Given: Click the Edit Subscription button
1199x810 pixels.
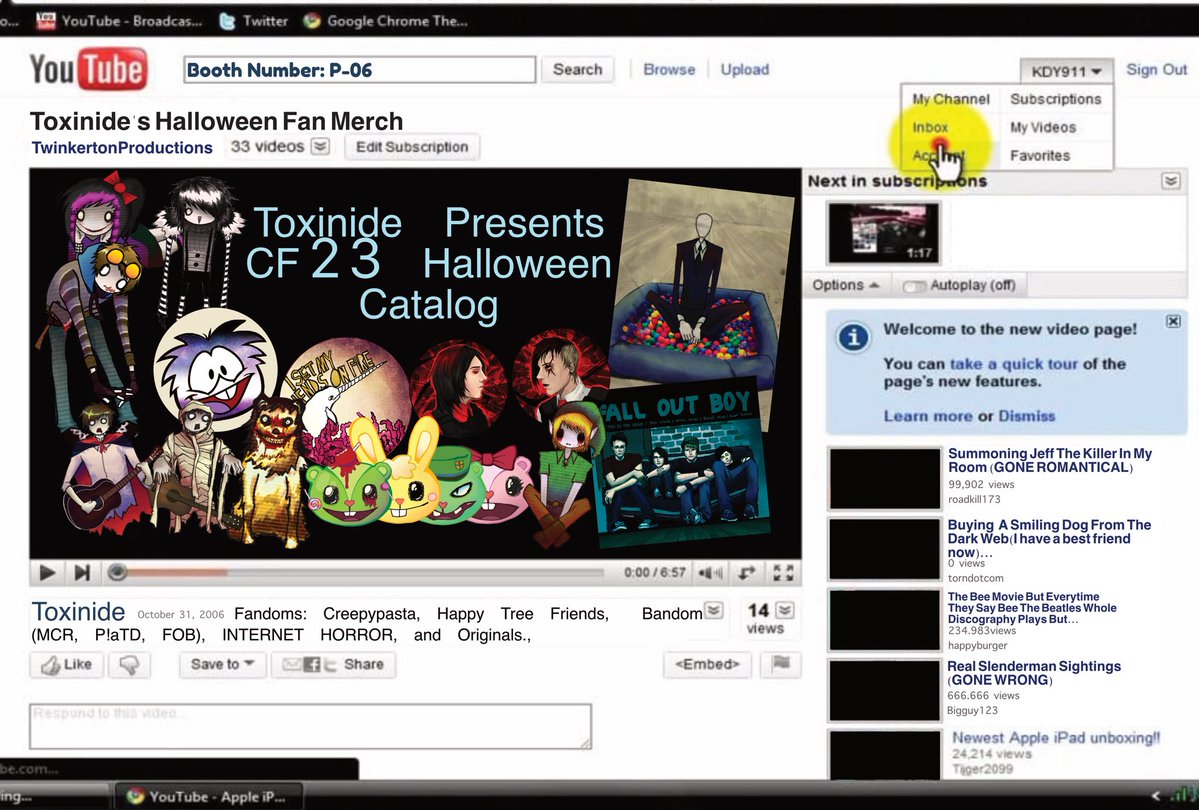Looking at the screenshot, I should 412,147.
